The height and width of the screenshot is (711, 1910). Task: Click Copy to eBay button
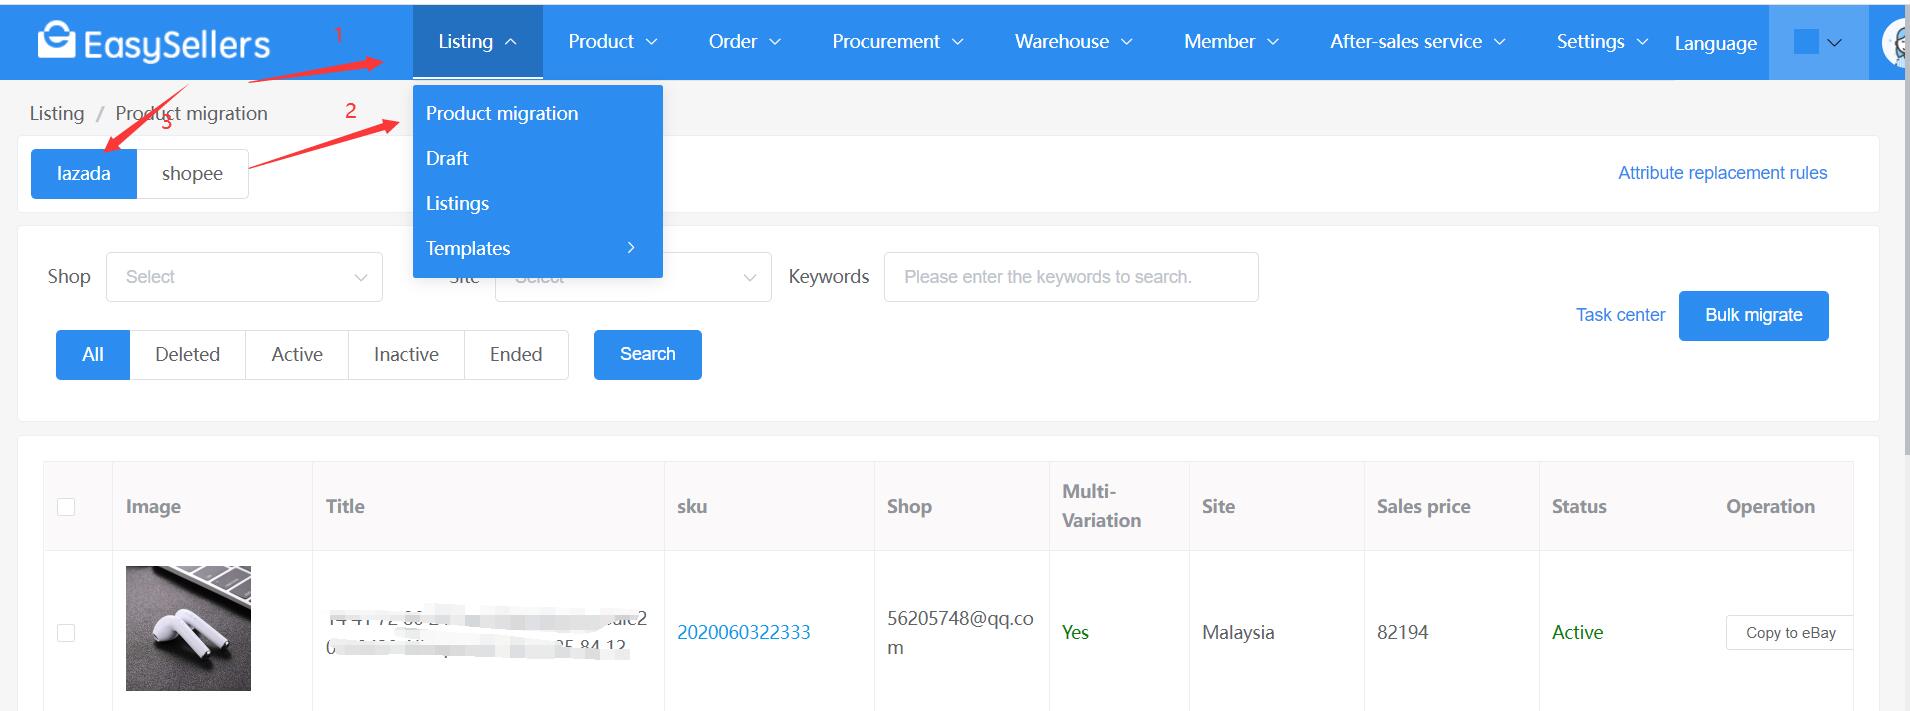[x=1789, y=633]
